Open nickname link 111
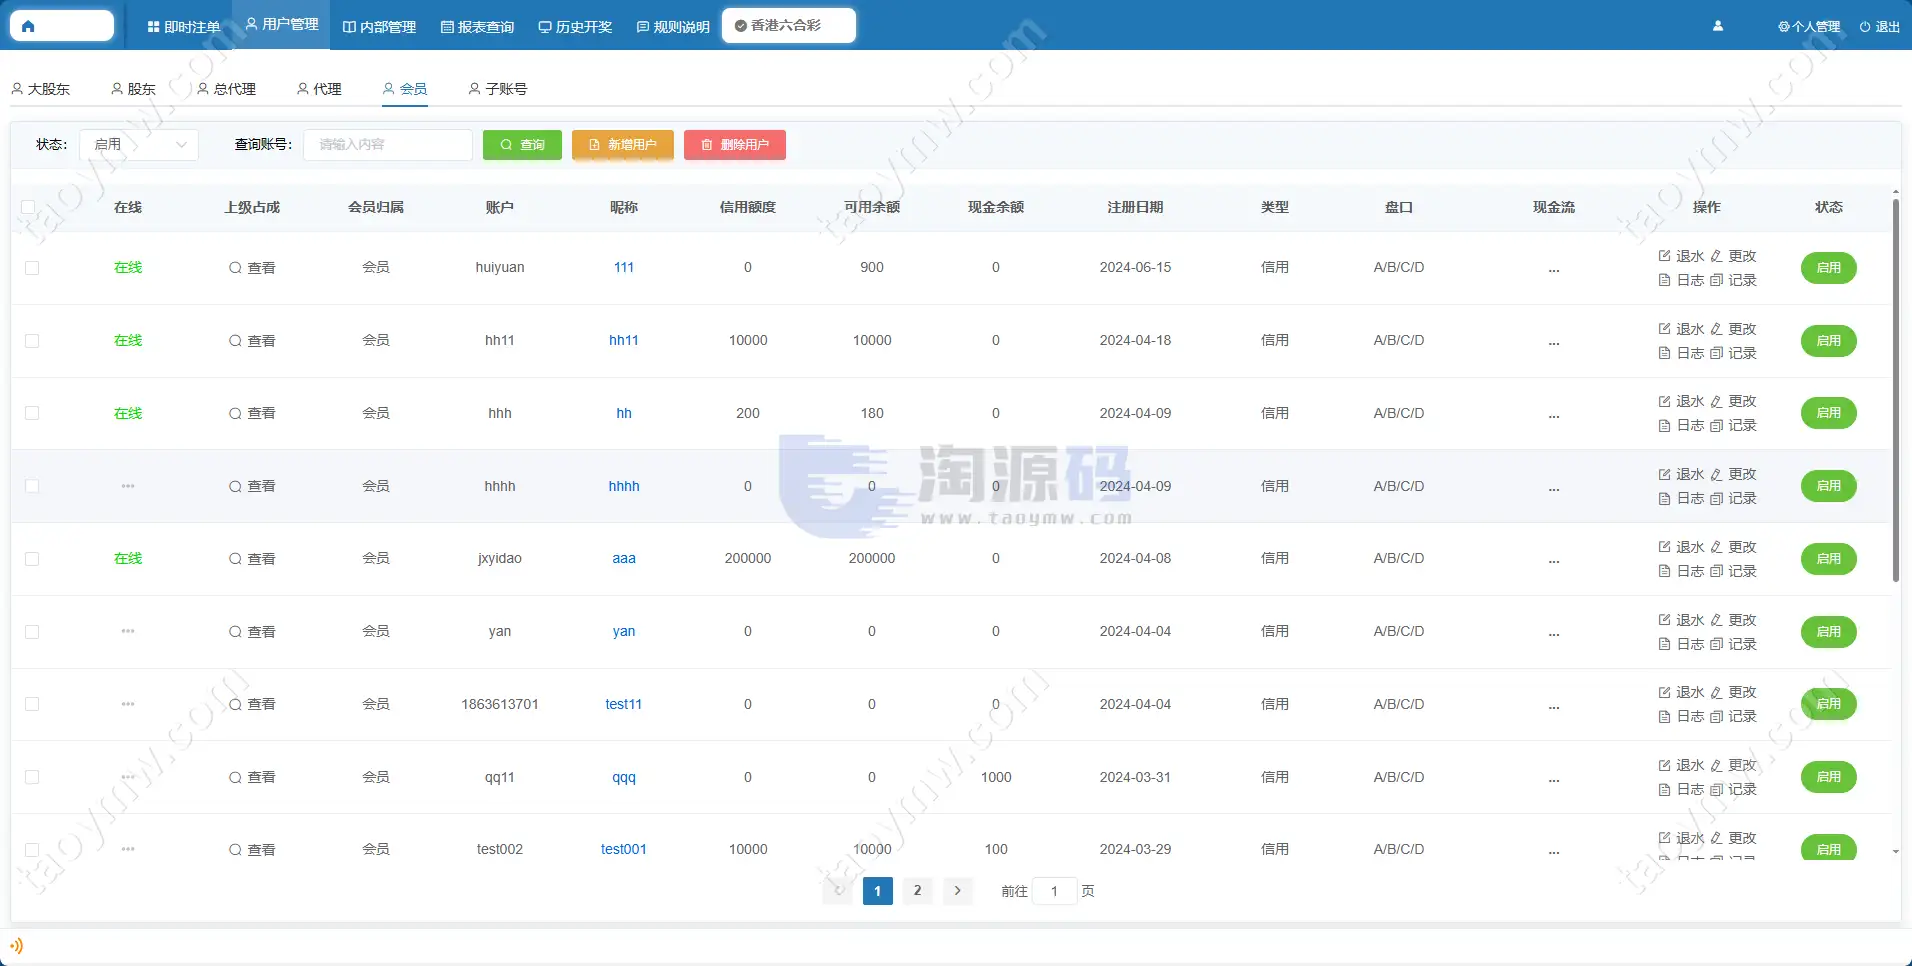The image size is (1912, 966). tap(624, 267)
